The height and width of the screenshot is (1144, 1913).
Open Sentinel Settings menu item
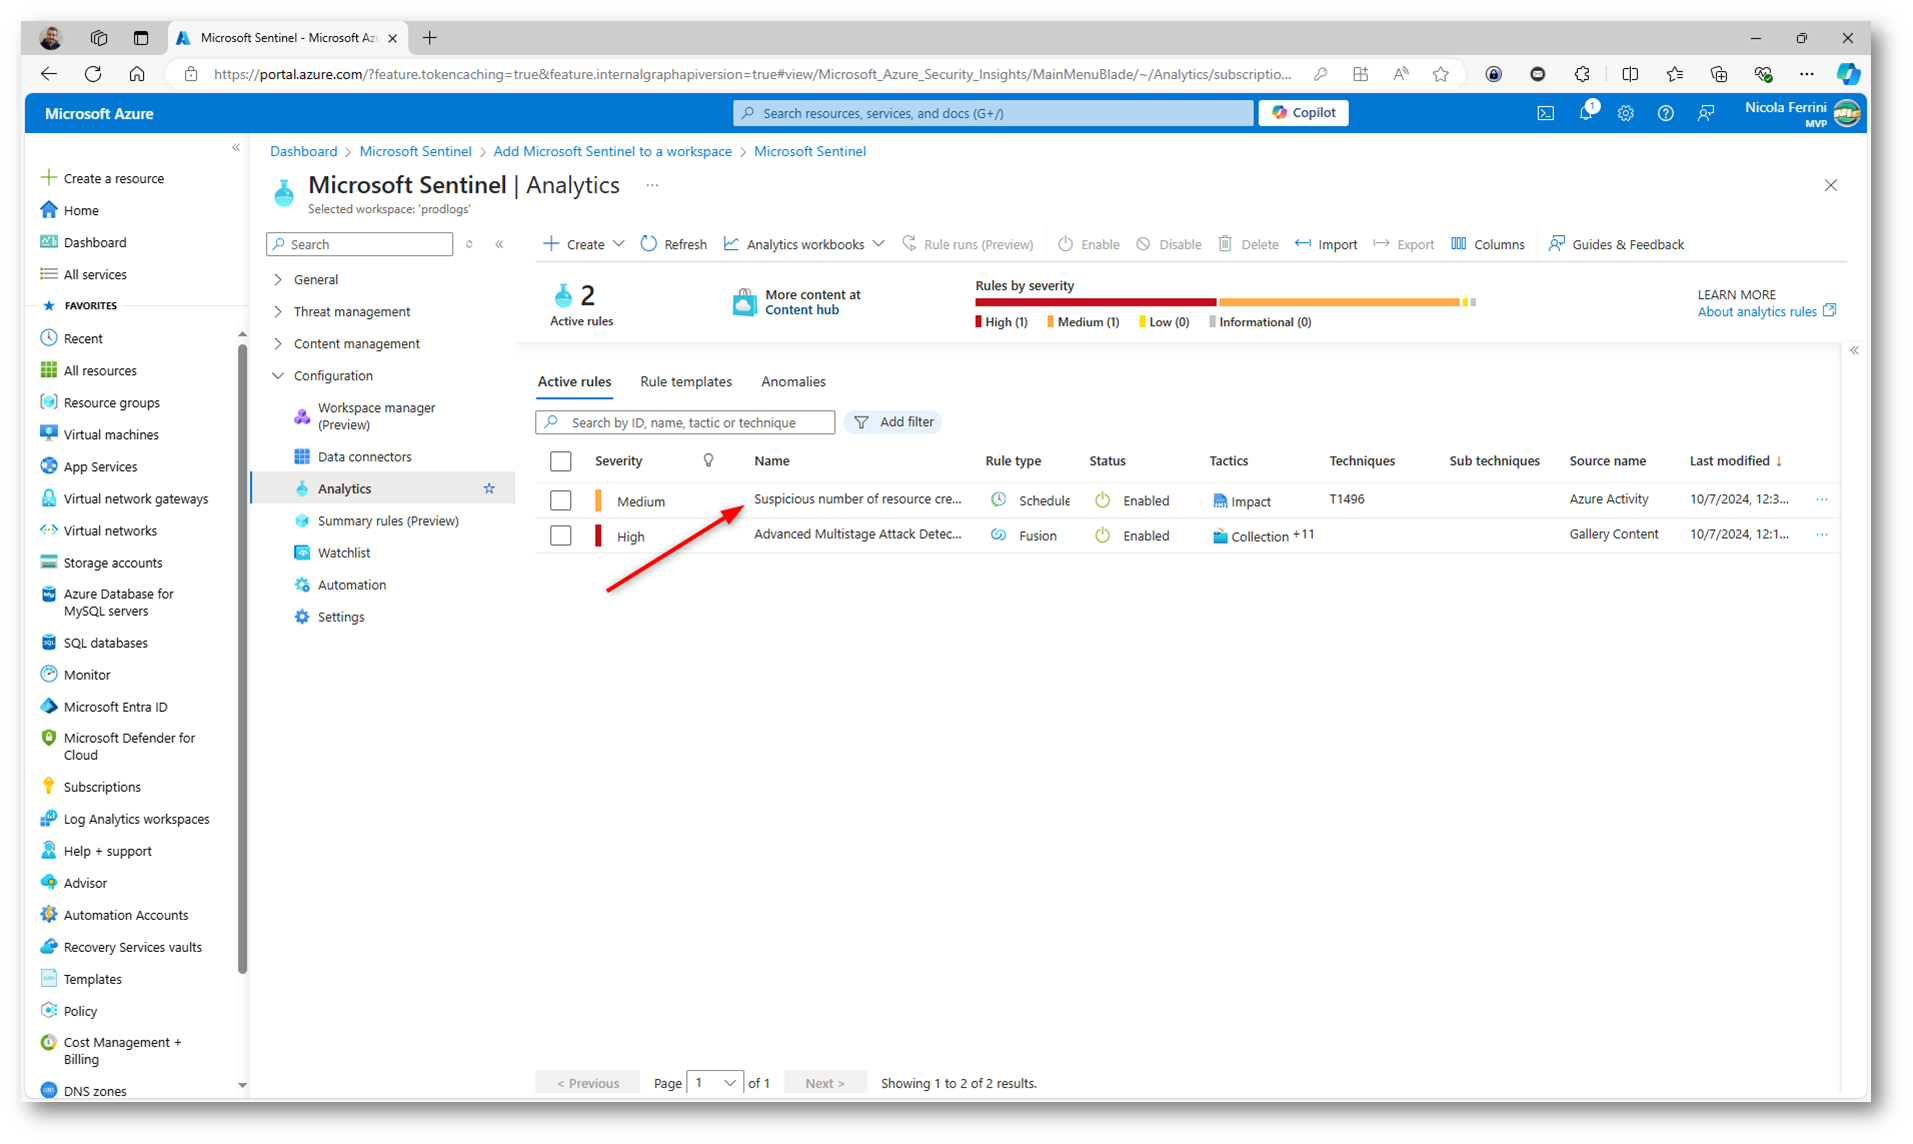click(341, 617)
